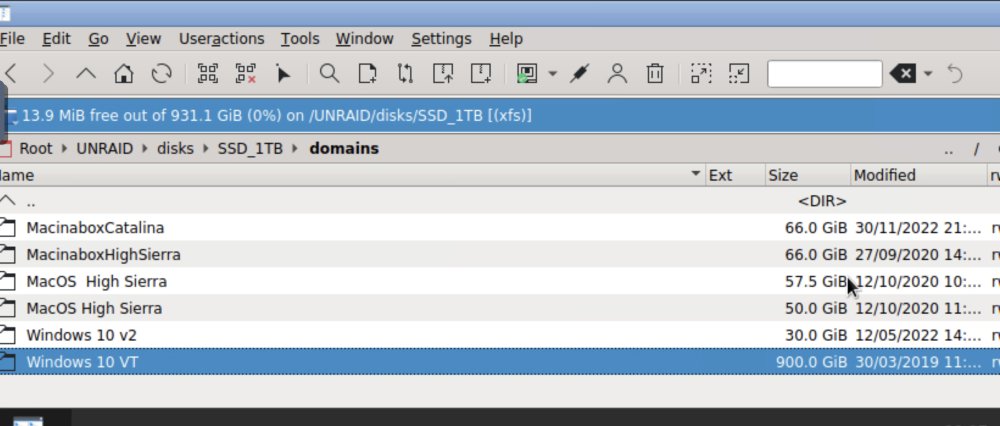Open the View menu
The height and width of the screenshot is (426, 1000).
point(143,39)
